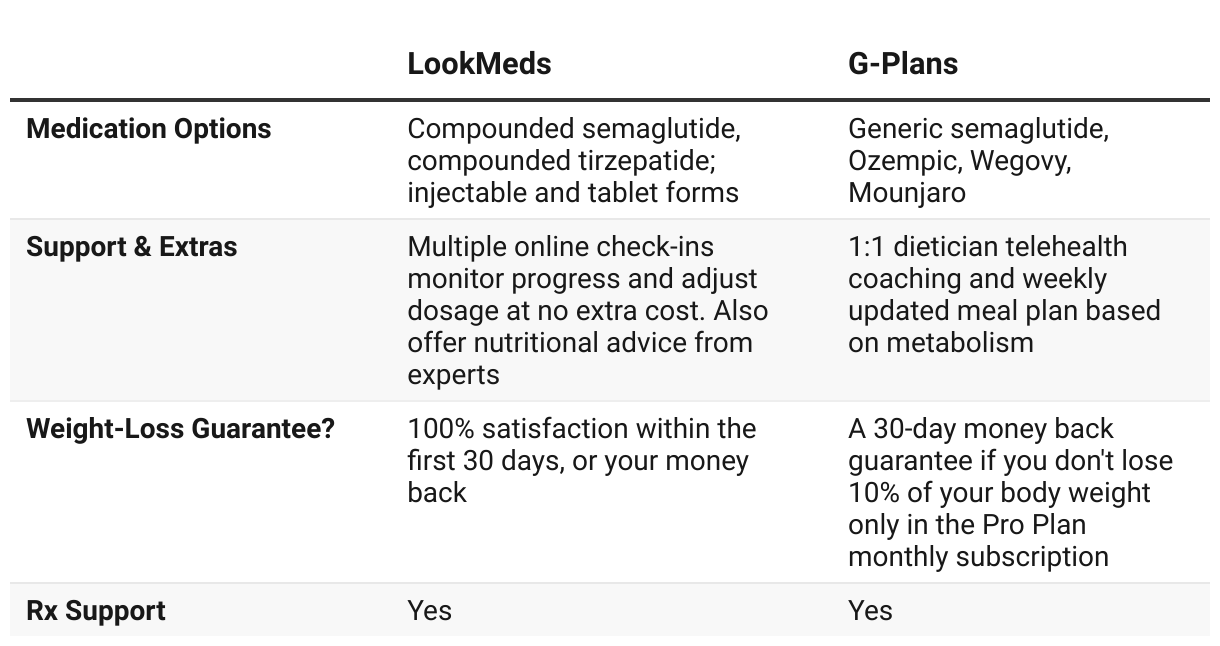Click the Rx Support row label
Image resolution: width=1220 pixels, height=646 pixels.
(96, 611)
